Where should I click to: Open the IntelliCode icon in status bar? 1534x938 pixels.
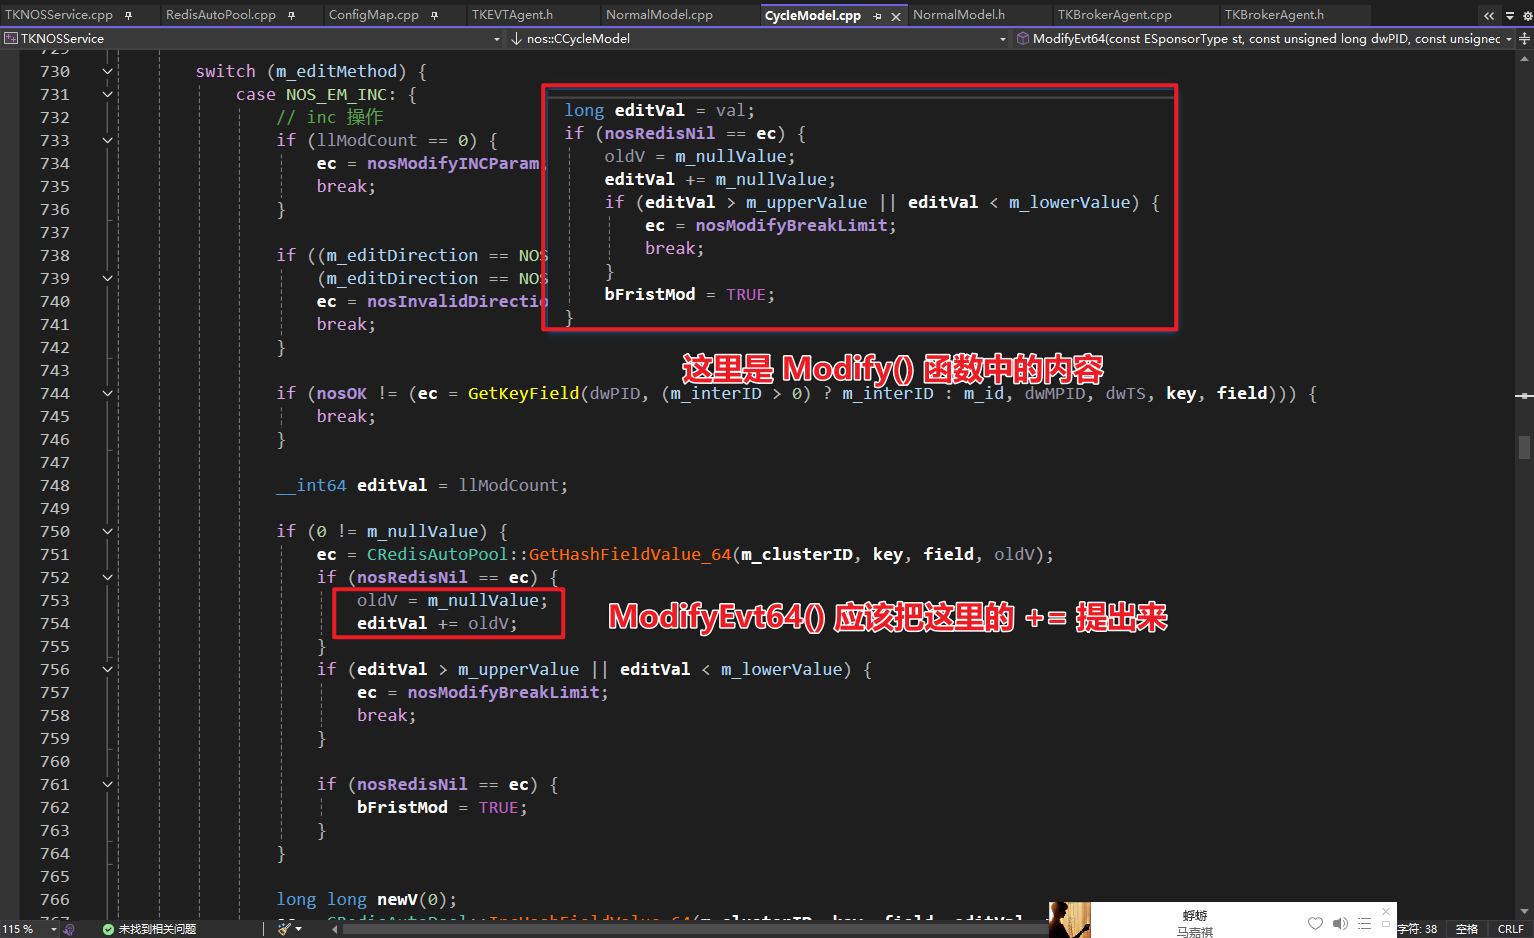(x=68, y=929)
